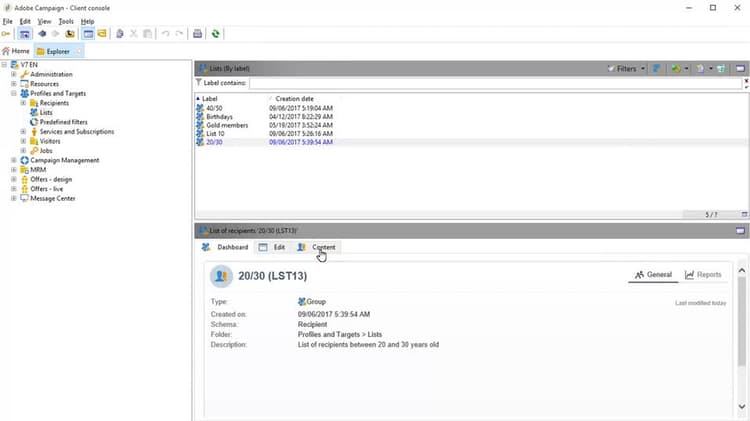750x421 pixels.
Task: Click the document icon in Lists header
Action: click(x=700, y=69)
